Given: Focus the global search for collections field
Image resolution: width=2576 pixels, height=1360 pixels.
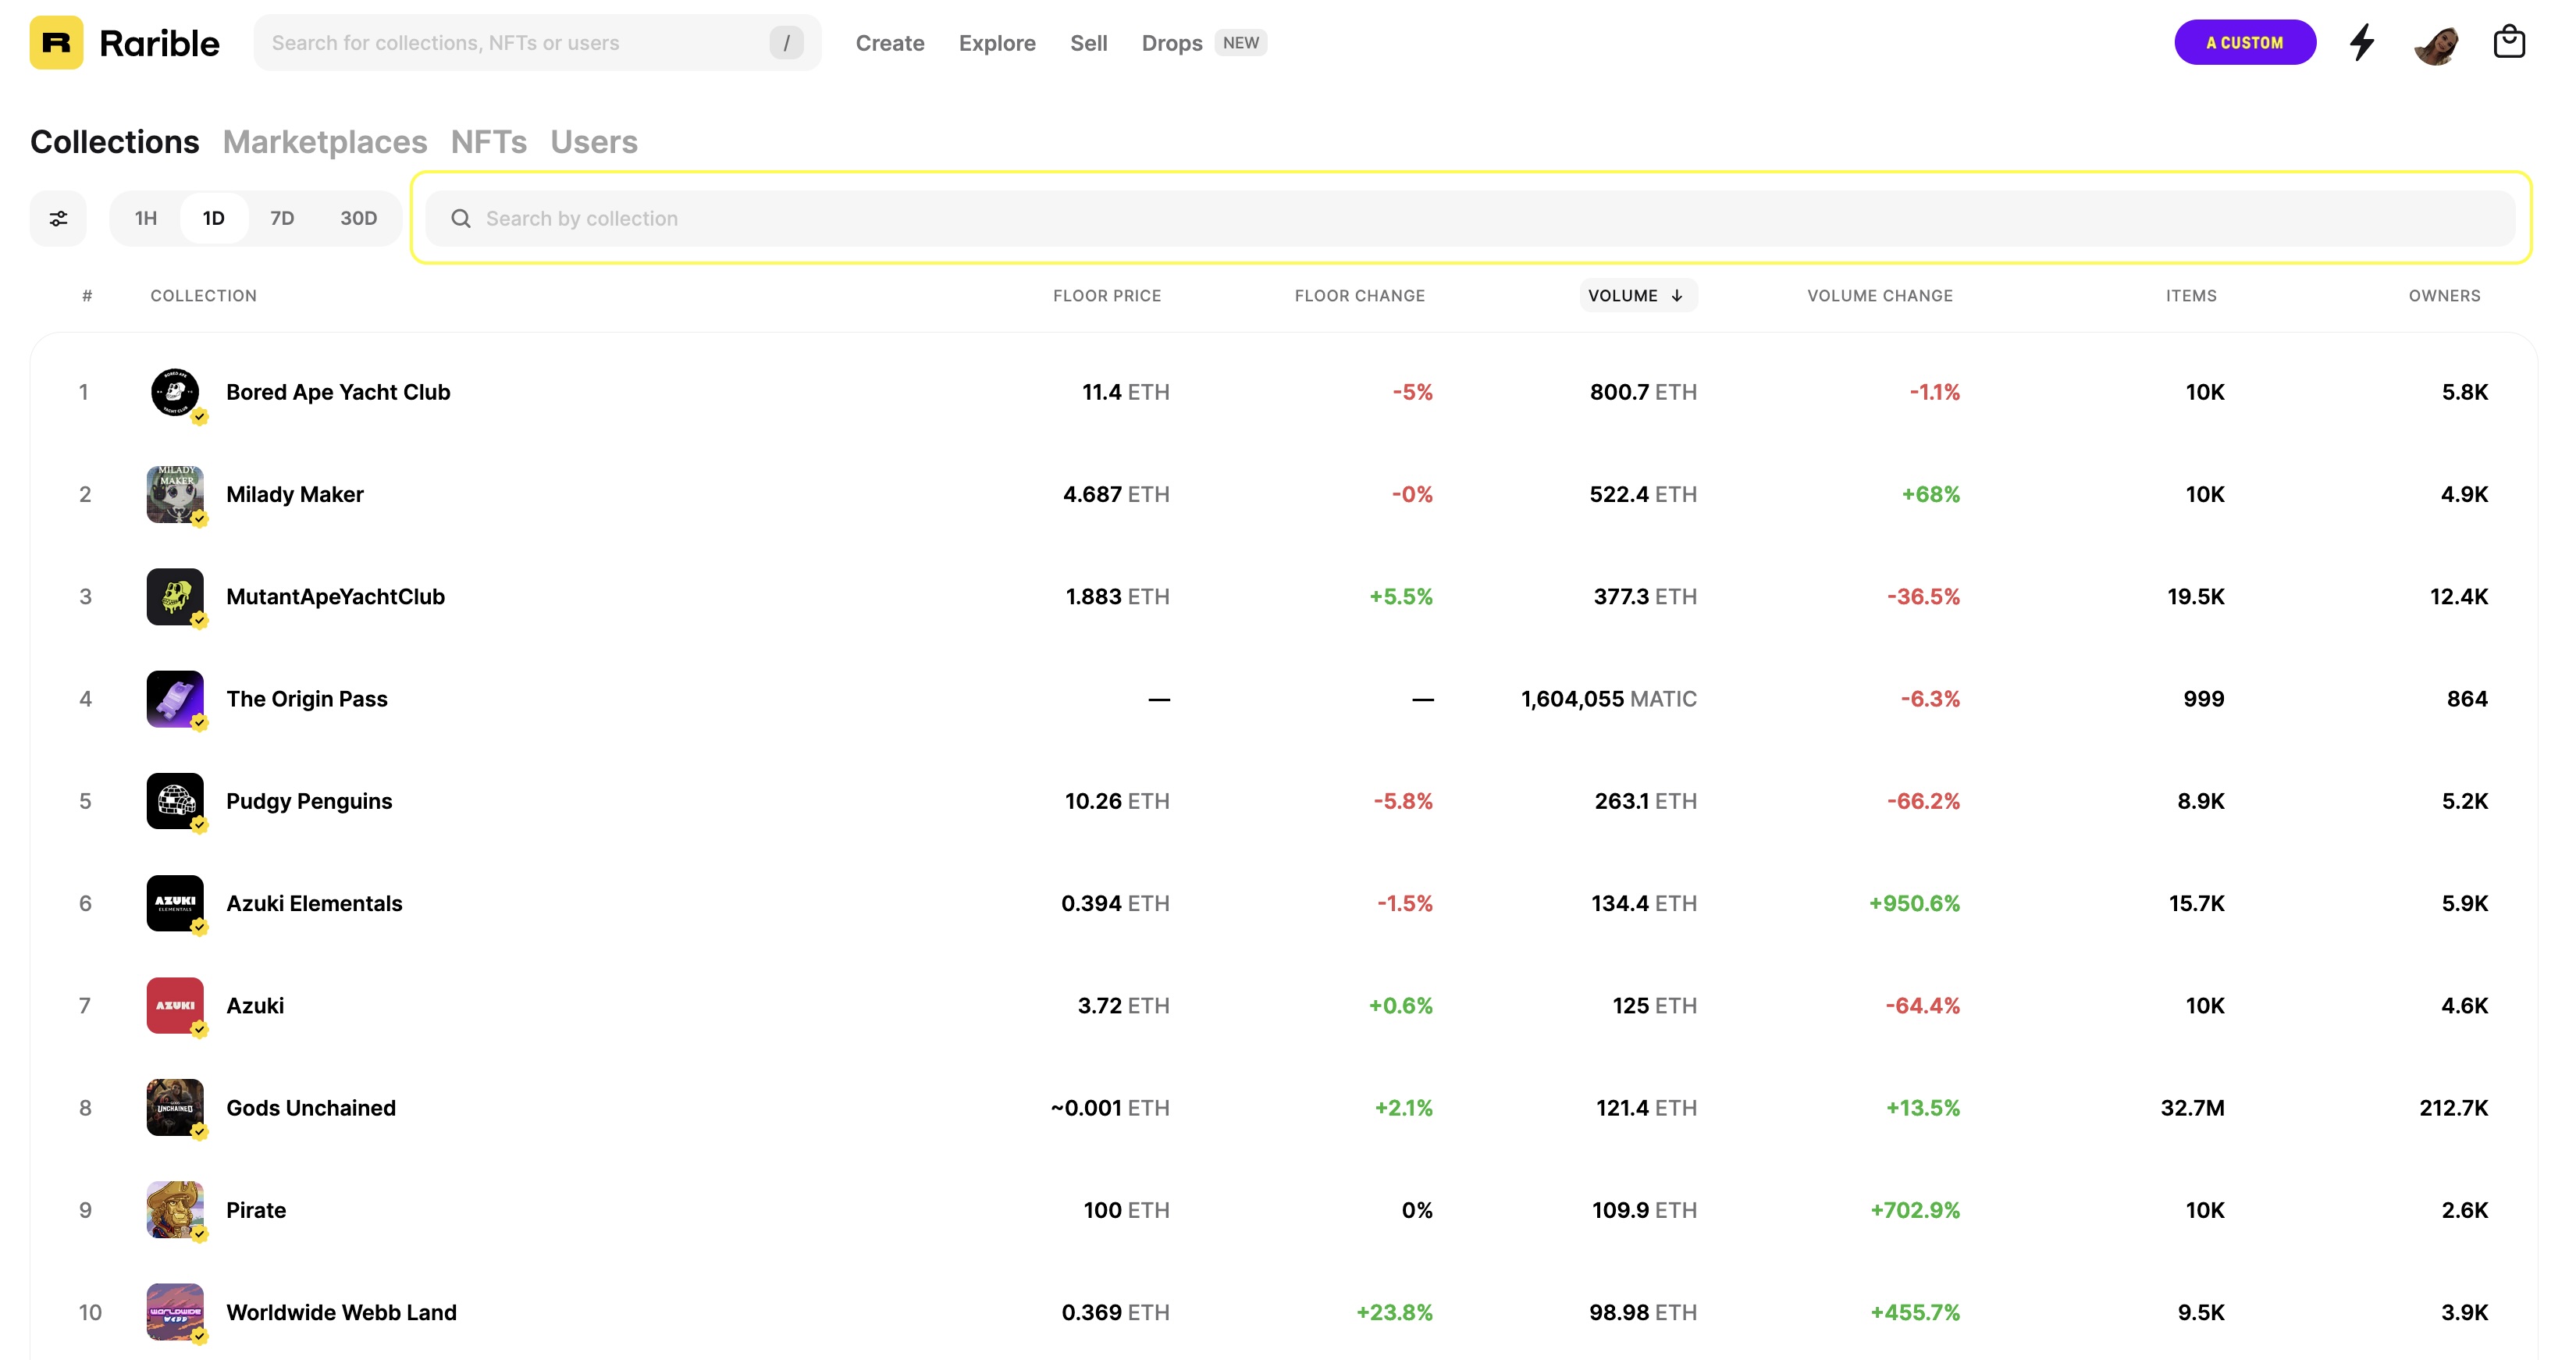Looking at the screenshot, I should tap(537, 43).
